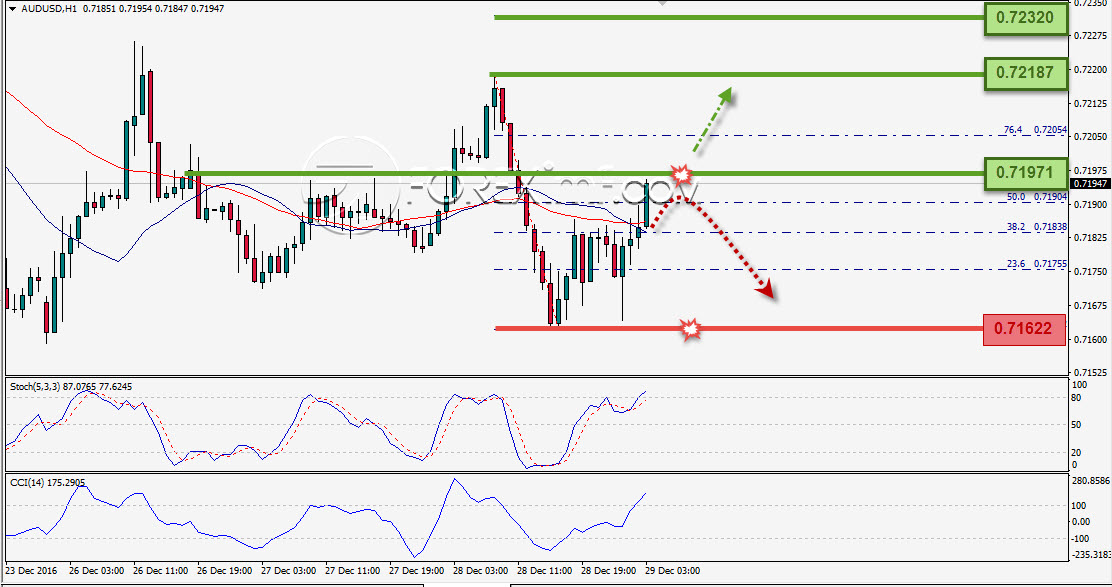Click the 27 Dec 03:00 time label
This screenshot has height=587, width=1112.
click(x=288, y=571)
